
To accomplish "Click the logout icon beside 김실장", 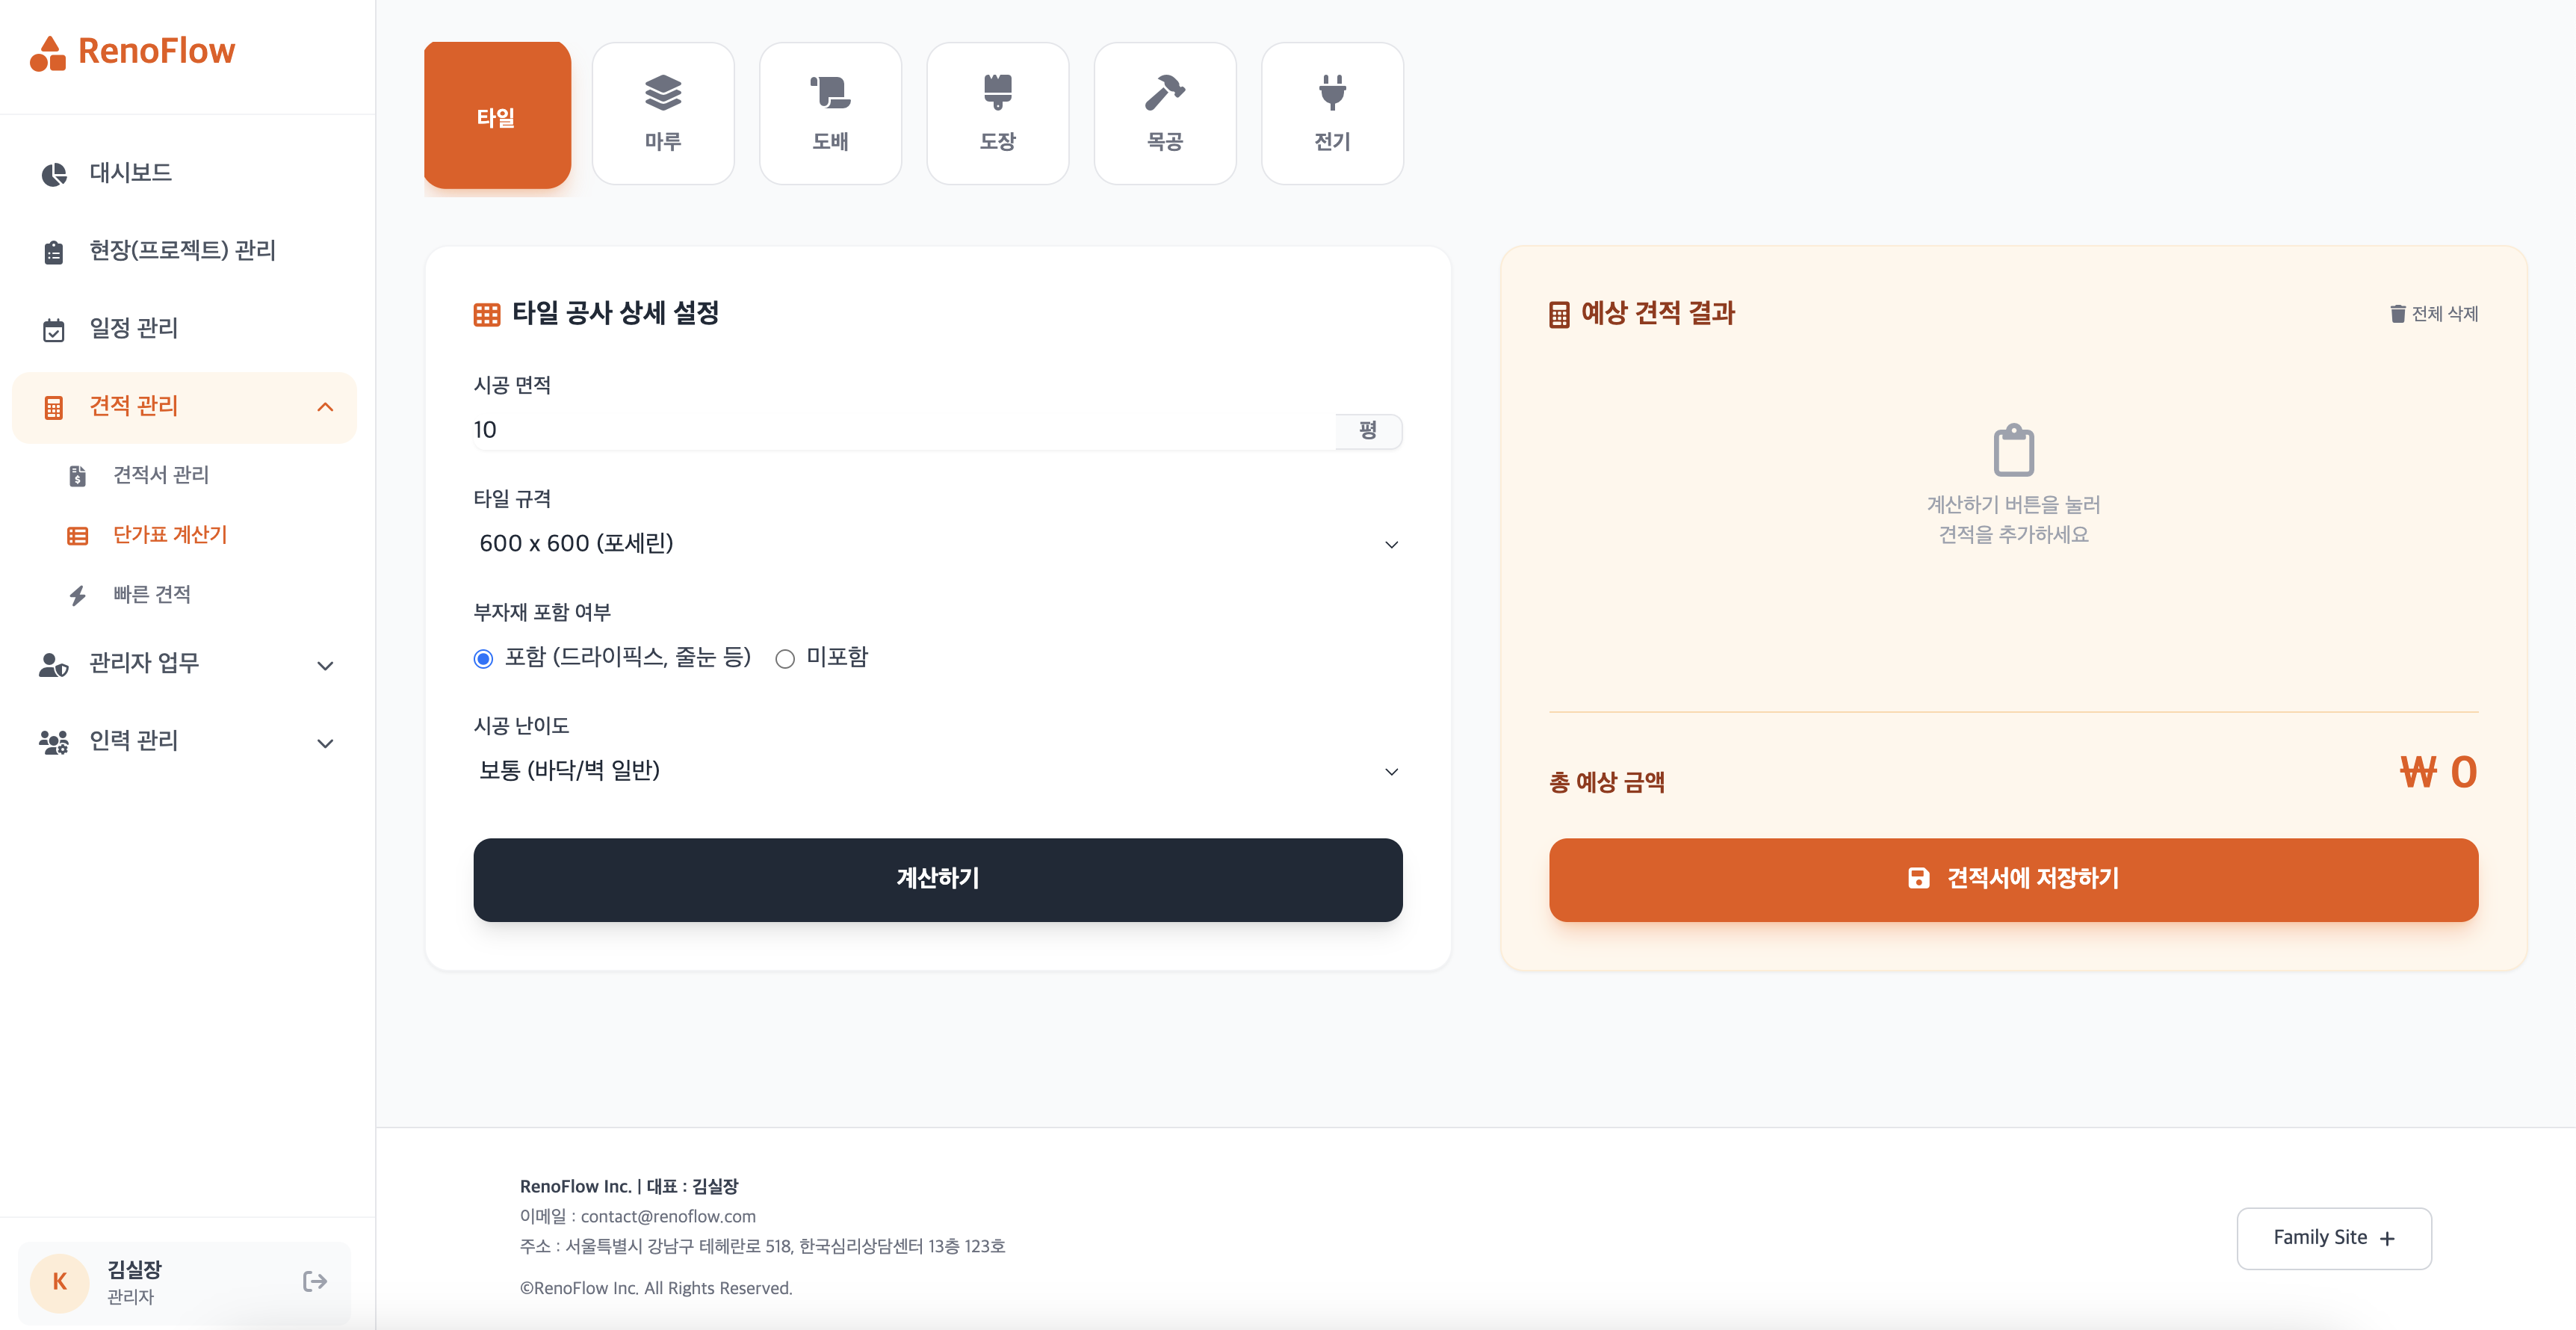I will coord(315,1281).
